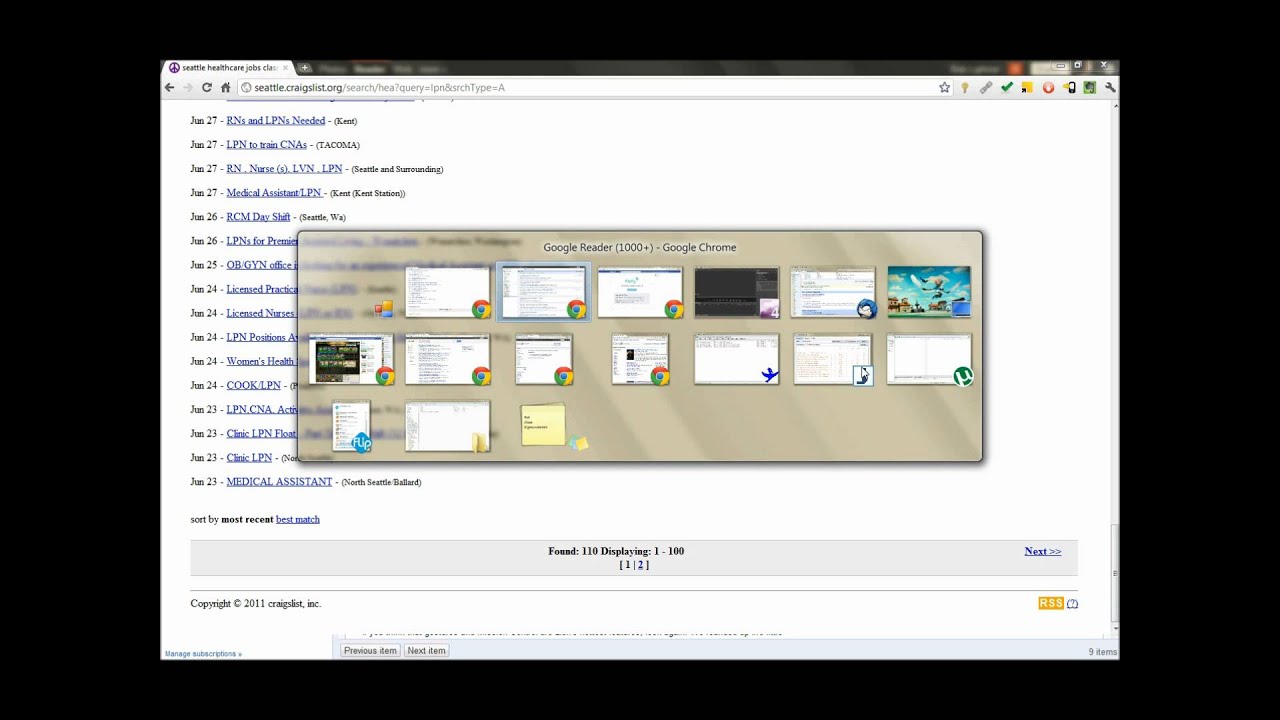Reload the craigslist page
The height and width of the screenshot is (720, 1280).
[x=207, y=88]
